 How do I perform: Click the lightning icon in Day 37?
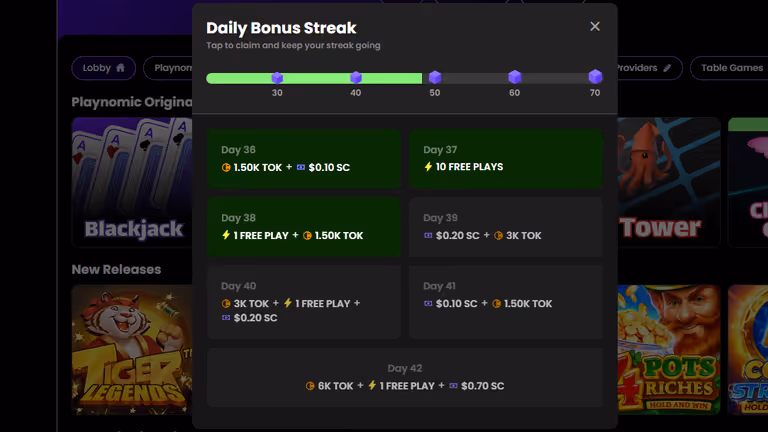tap(428, 167)
